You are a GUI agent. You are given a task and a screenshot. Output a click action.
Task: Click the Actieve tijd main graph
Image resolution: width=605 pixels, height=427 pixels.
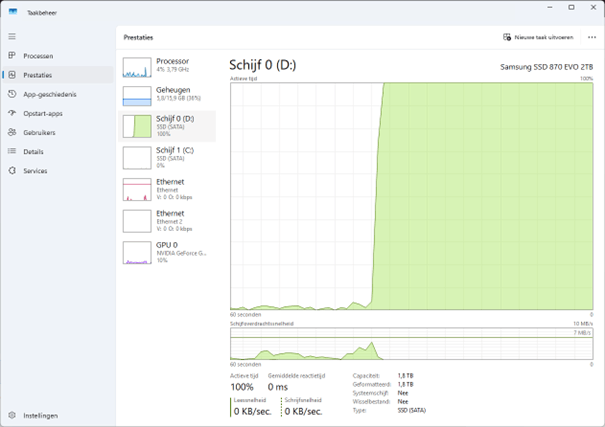pyautogui.click(x=412, y=196)
